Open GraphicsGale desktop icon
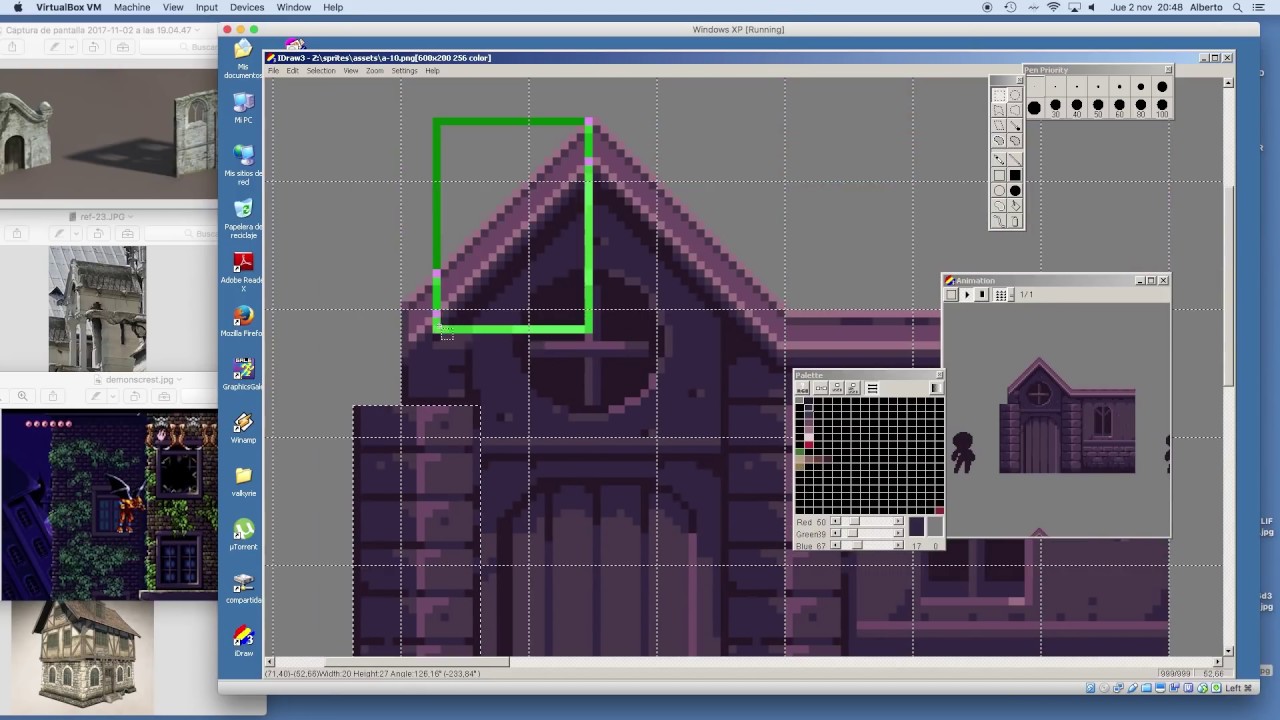The width and height of the screenshot is (1280, 720). (x=242, y=373)
